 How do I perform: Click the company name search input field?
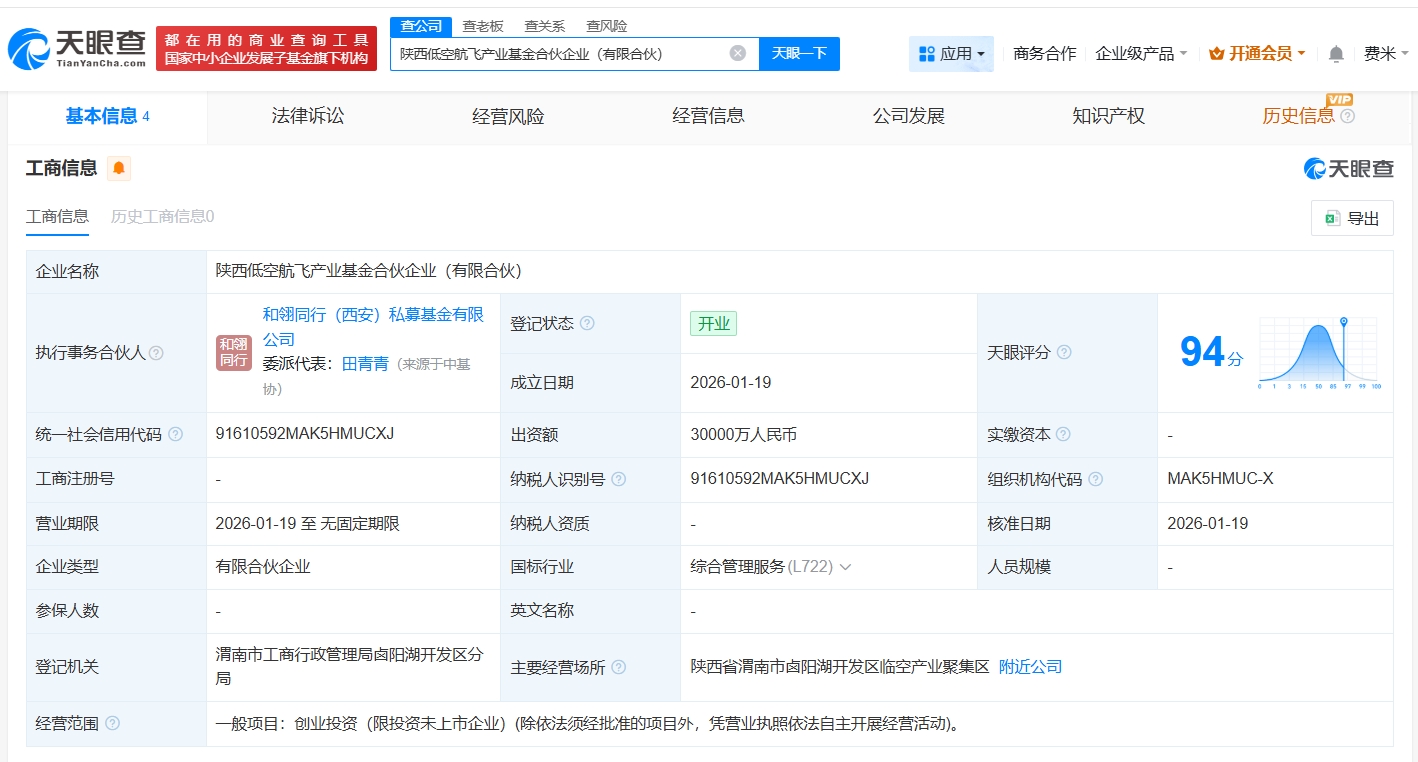[560, 54]
